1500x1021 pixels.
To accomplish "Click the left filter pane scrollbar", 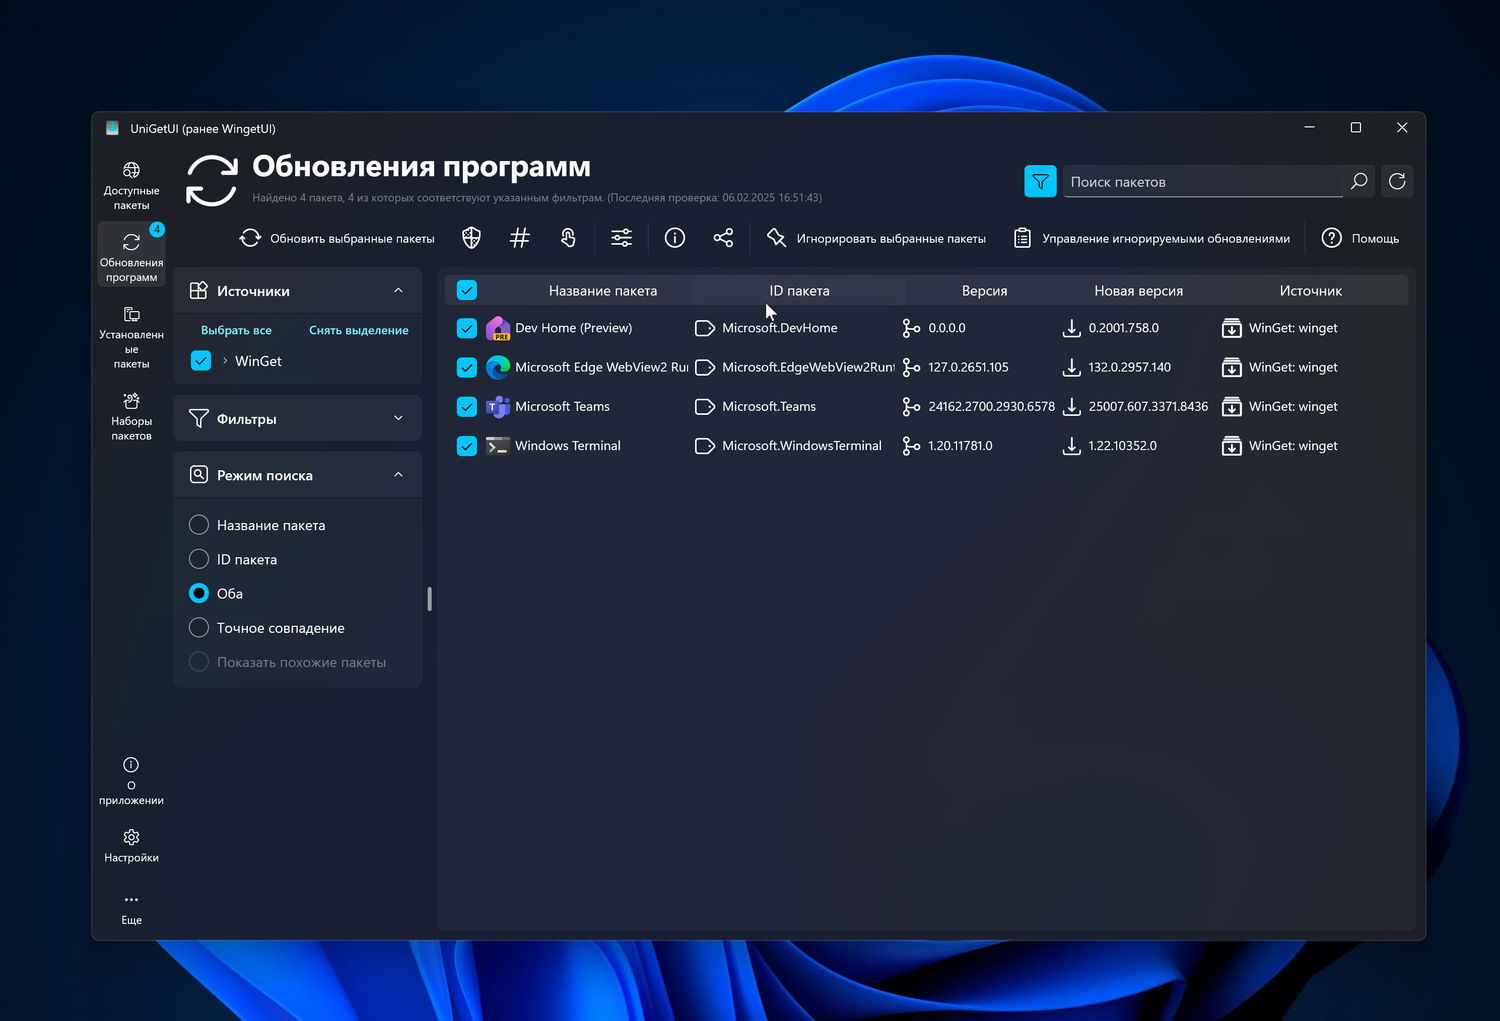I will [x=429, y=598].
